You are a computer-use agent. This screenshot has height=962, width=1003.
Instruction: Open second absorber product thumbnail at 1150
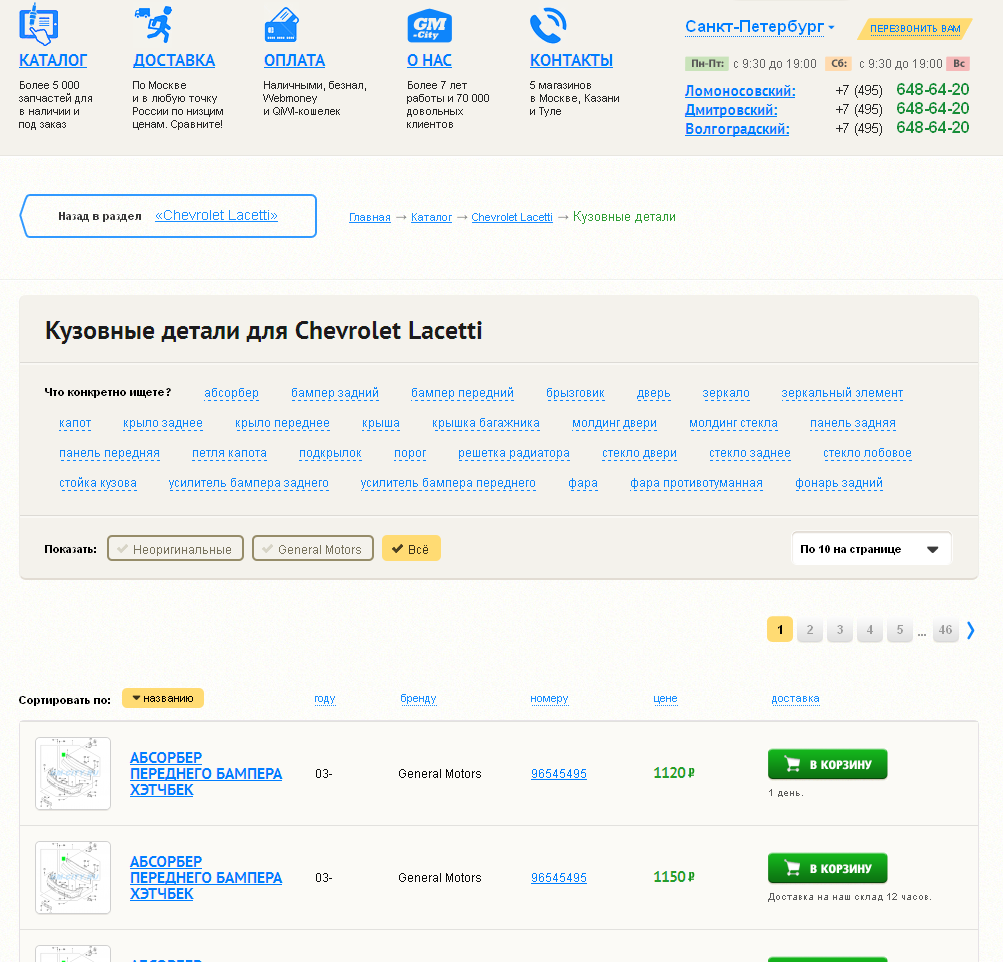73,878
